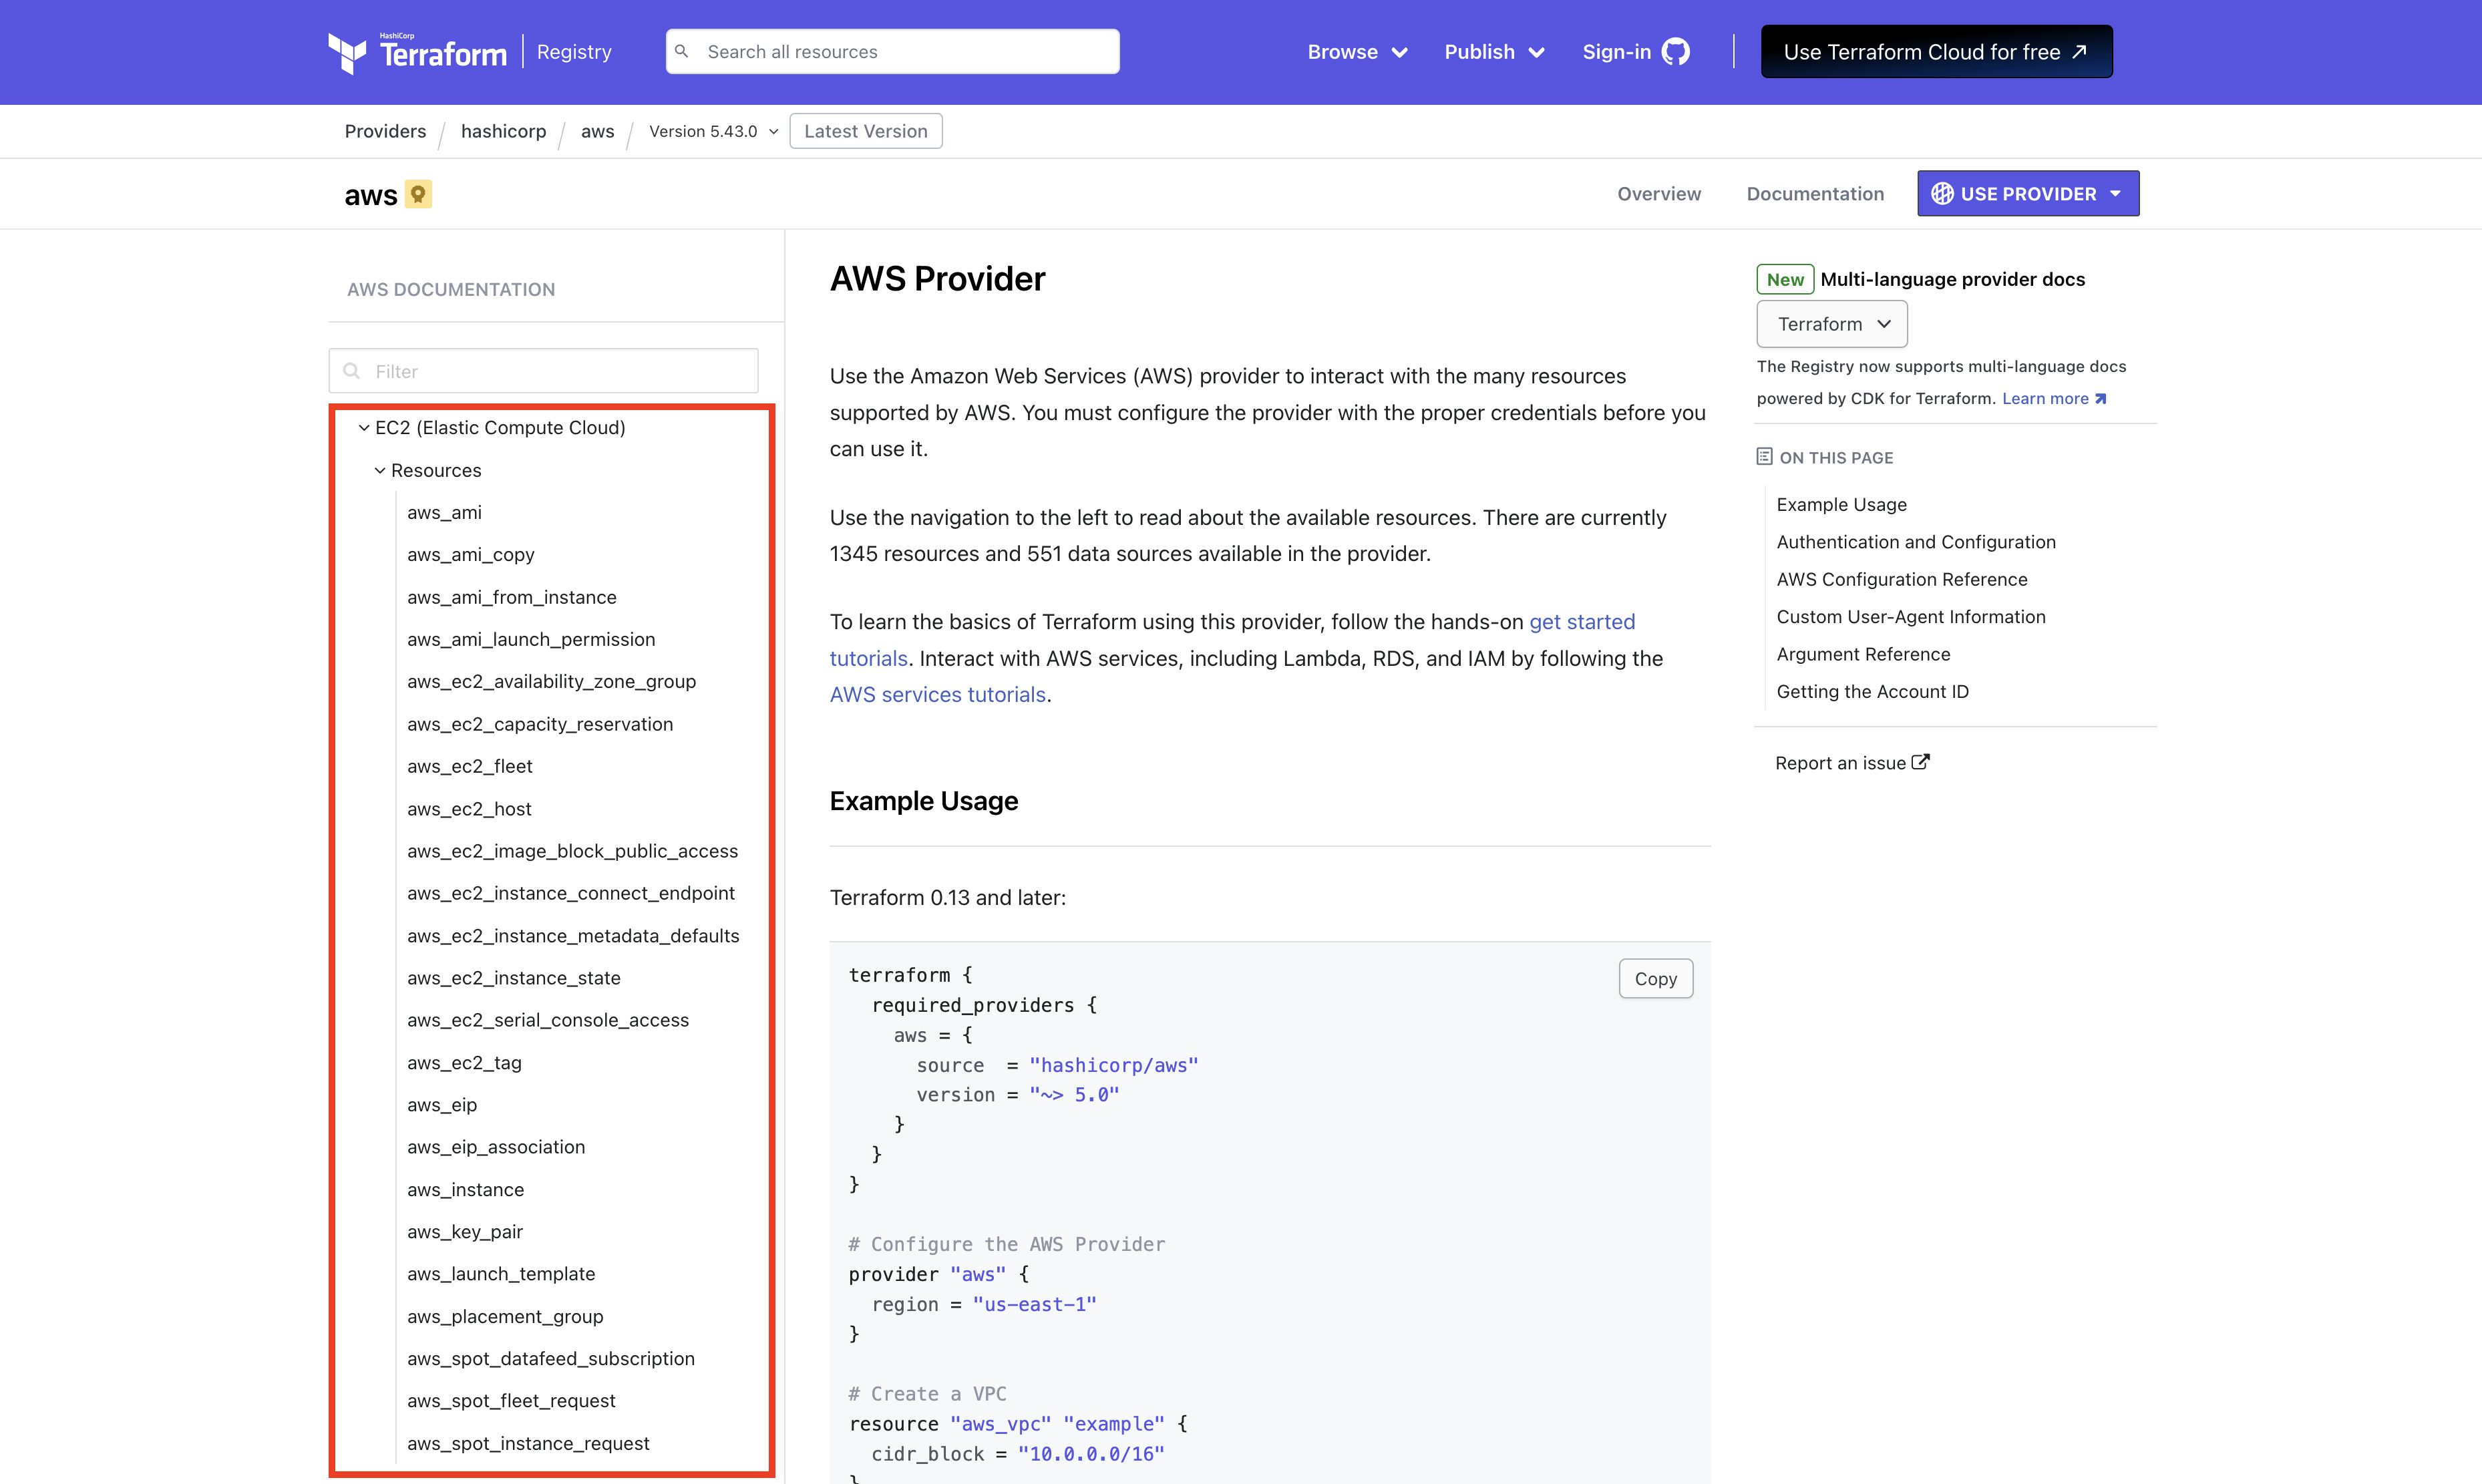Click the arrow icon on Terraform Cloud button
2482x1484 pixels.
pos(2080,51)
